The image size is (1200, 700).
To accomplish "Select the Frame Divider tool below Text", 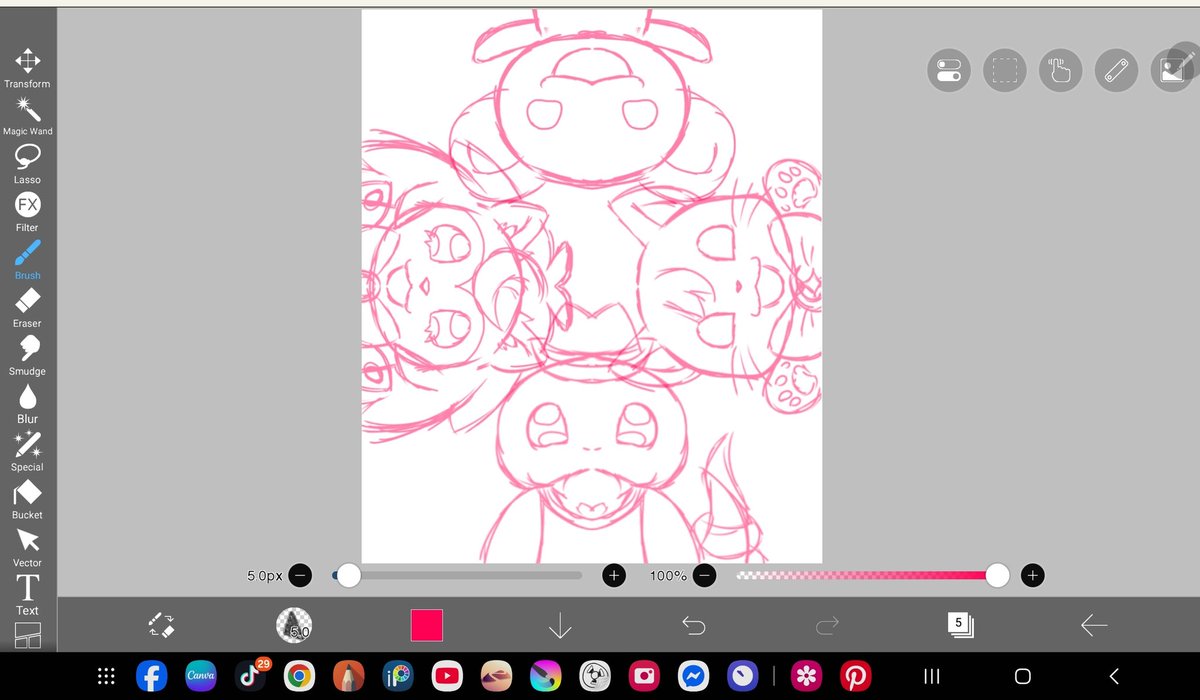I will click(x=28, y=636).
